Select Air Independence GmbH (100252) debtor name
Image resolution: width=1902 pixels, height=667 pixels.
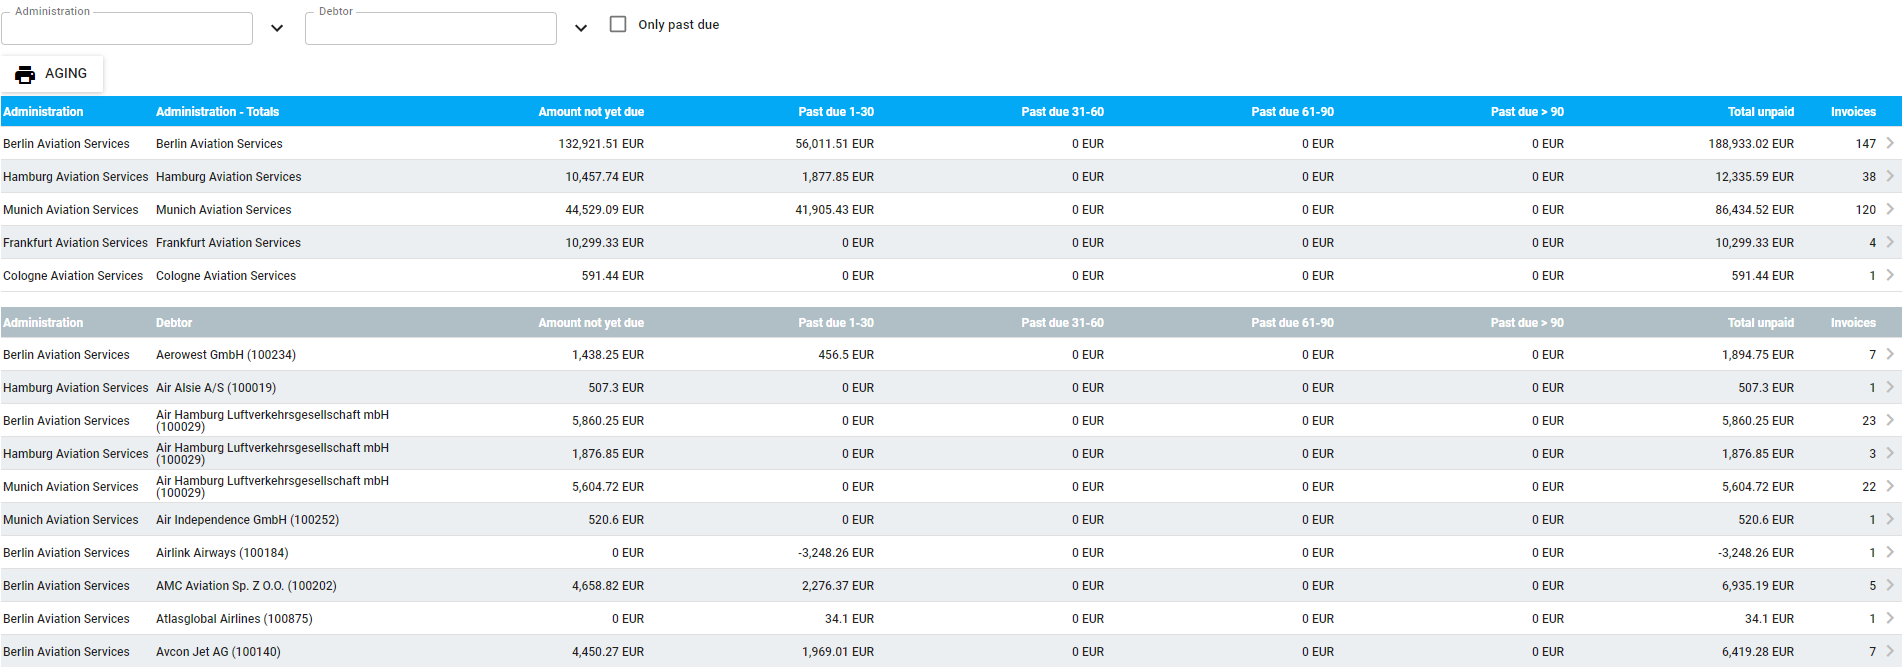coord(247,520)
